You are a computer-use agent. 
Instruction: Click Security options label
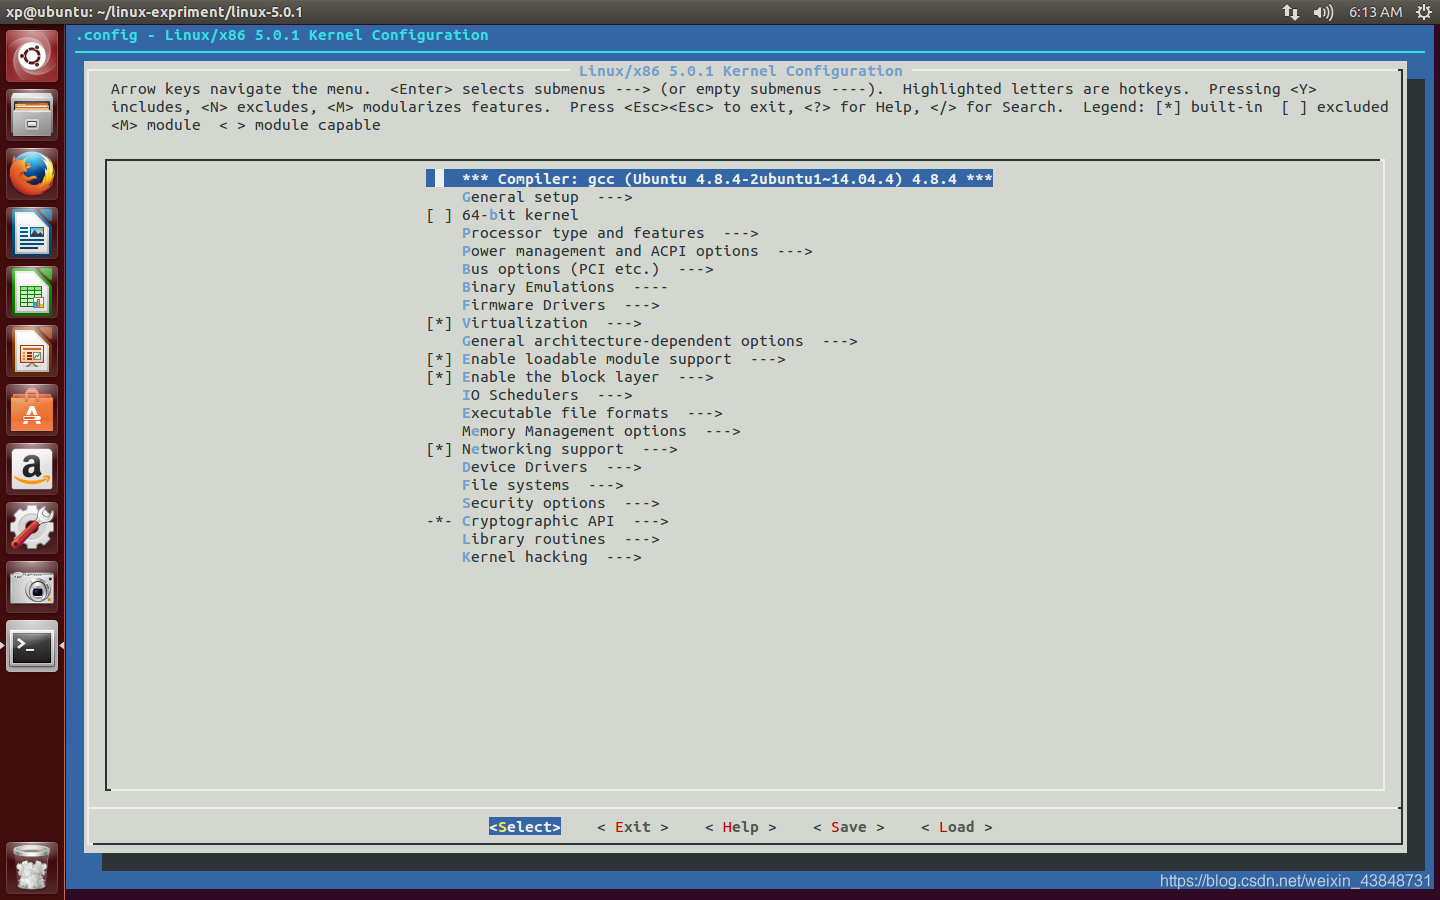533,503
